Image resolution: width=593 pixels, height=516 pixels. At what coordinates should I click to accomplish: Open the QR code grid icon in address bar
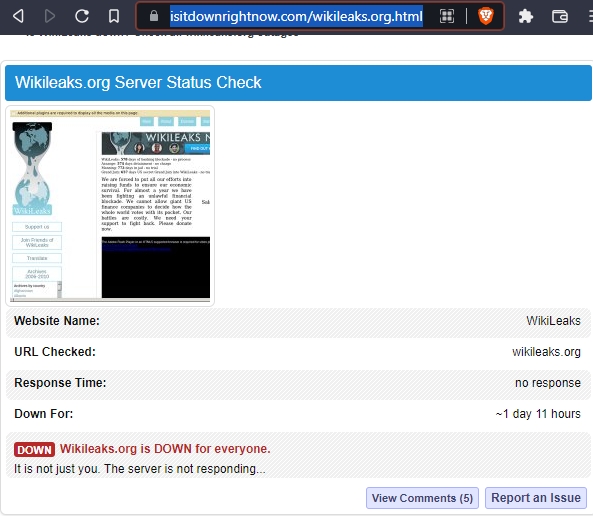pos(447,16)
